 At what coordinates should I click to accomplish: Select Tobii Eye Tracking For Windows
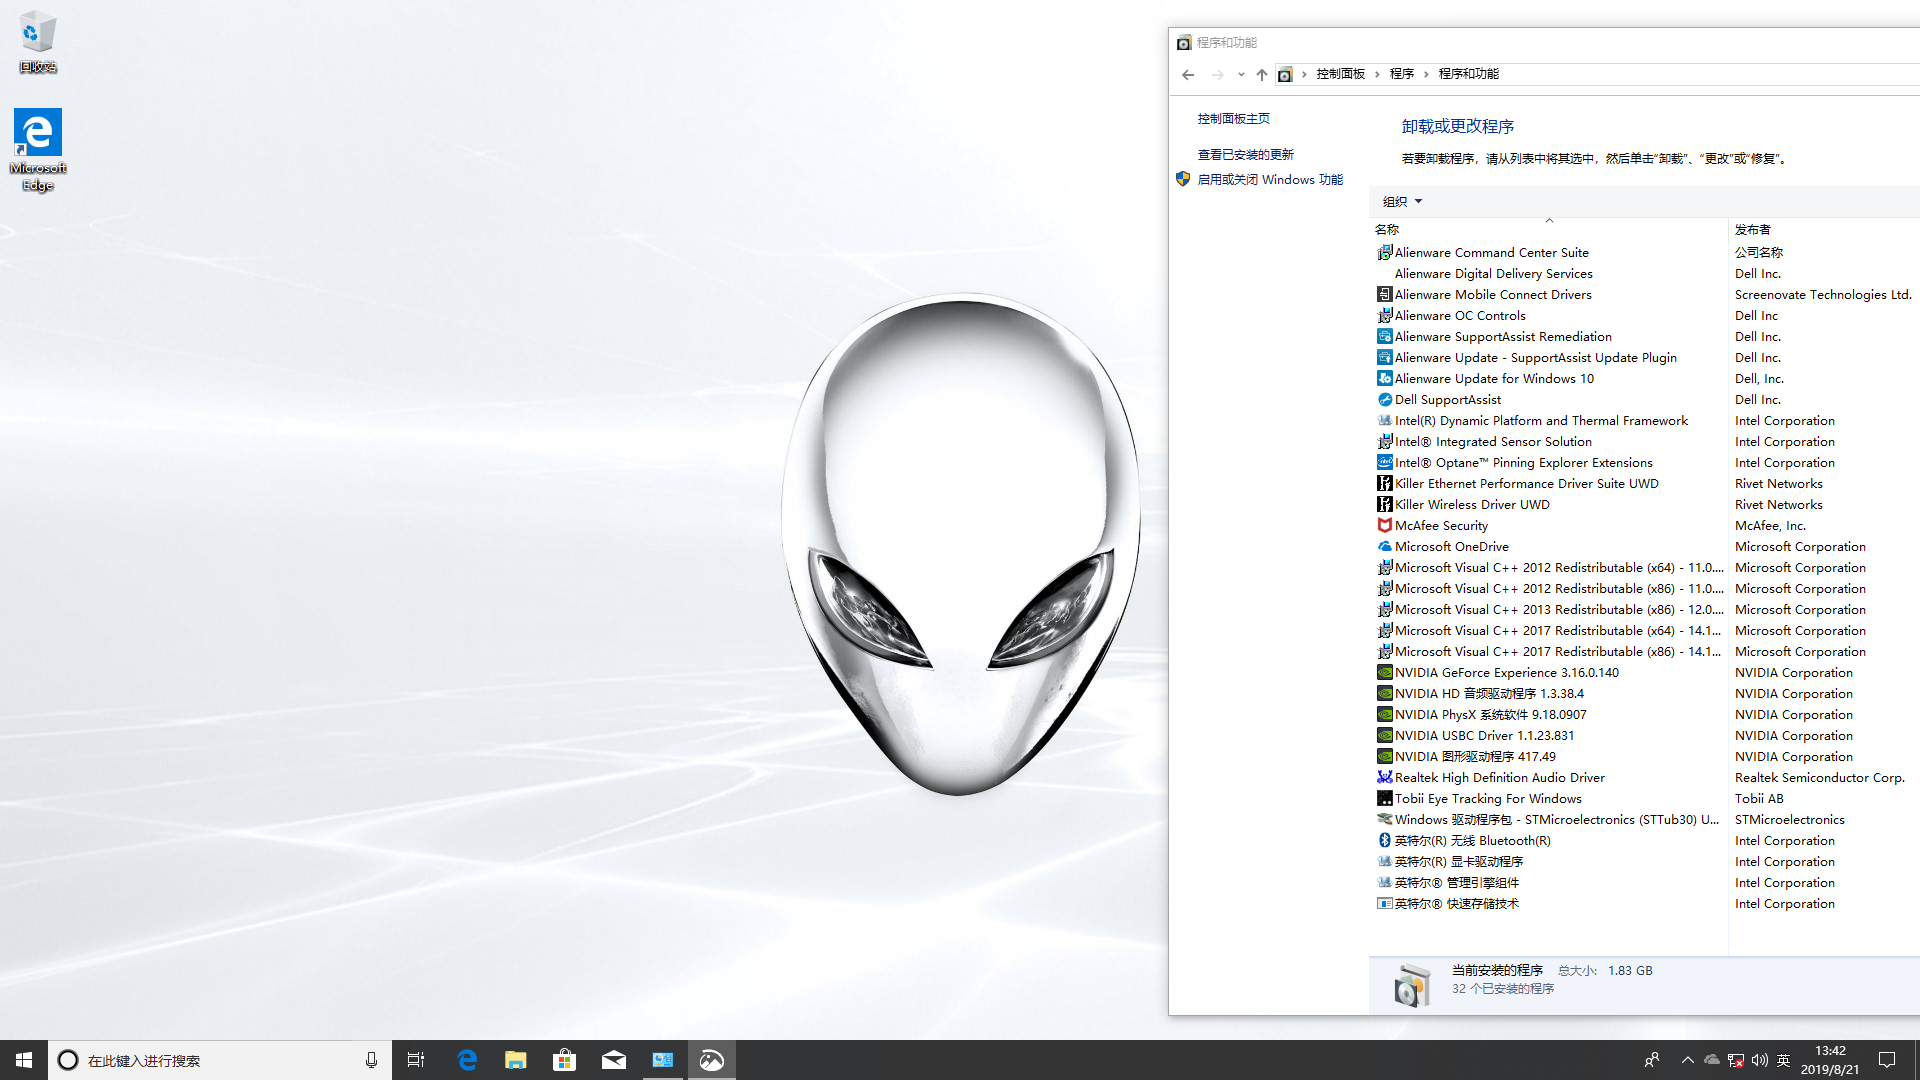point(1487,798)
